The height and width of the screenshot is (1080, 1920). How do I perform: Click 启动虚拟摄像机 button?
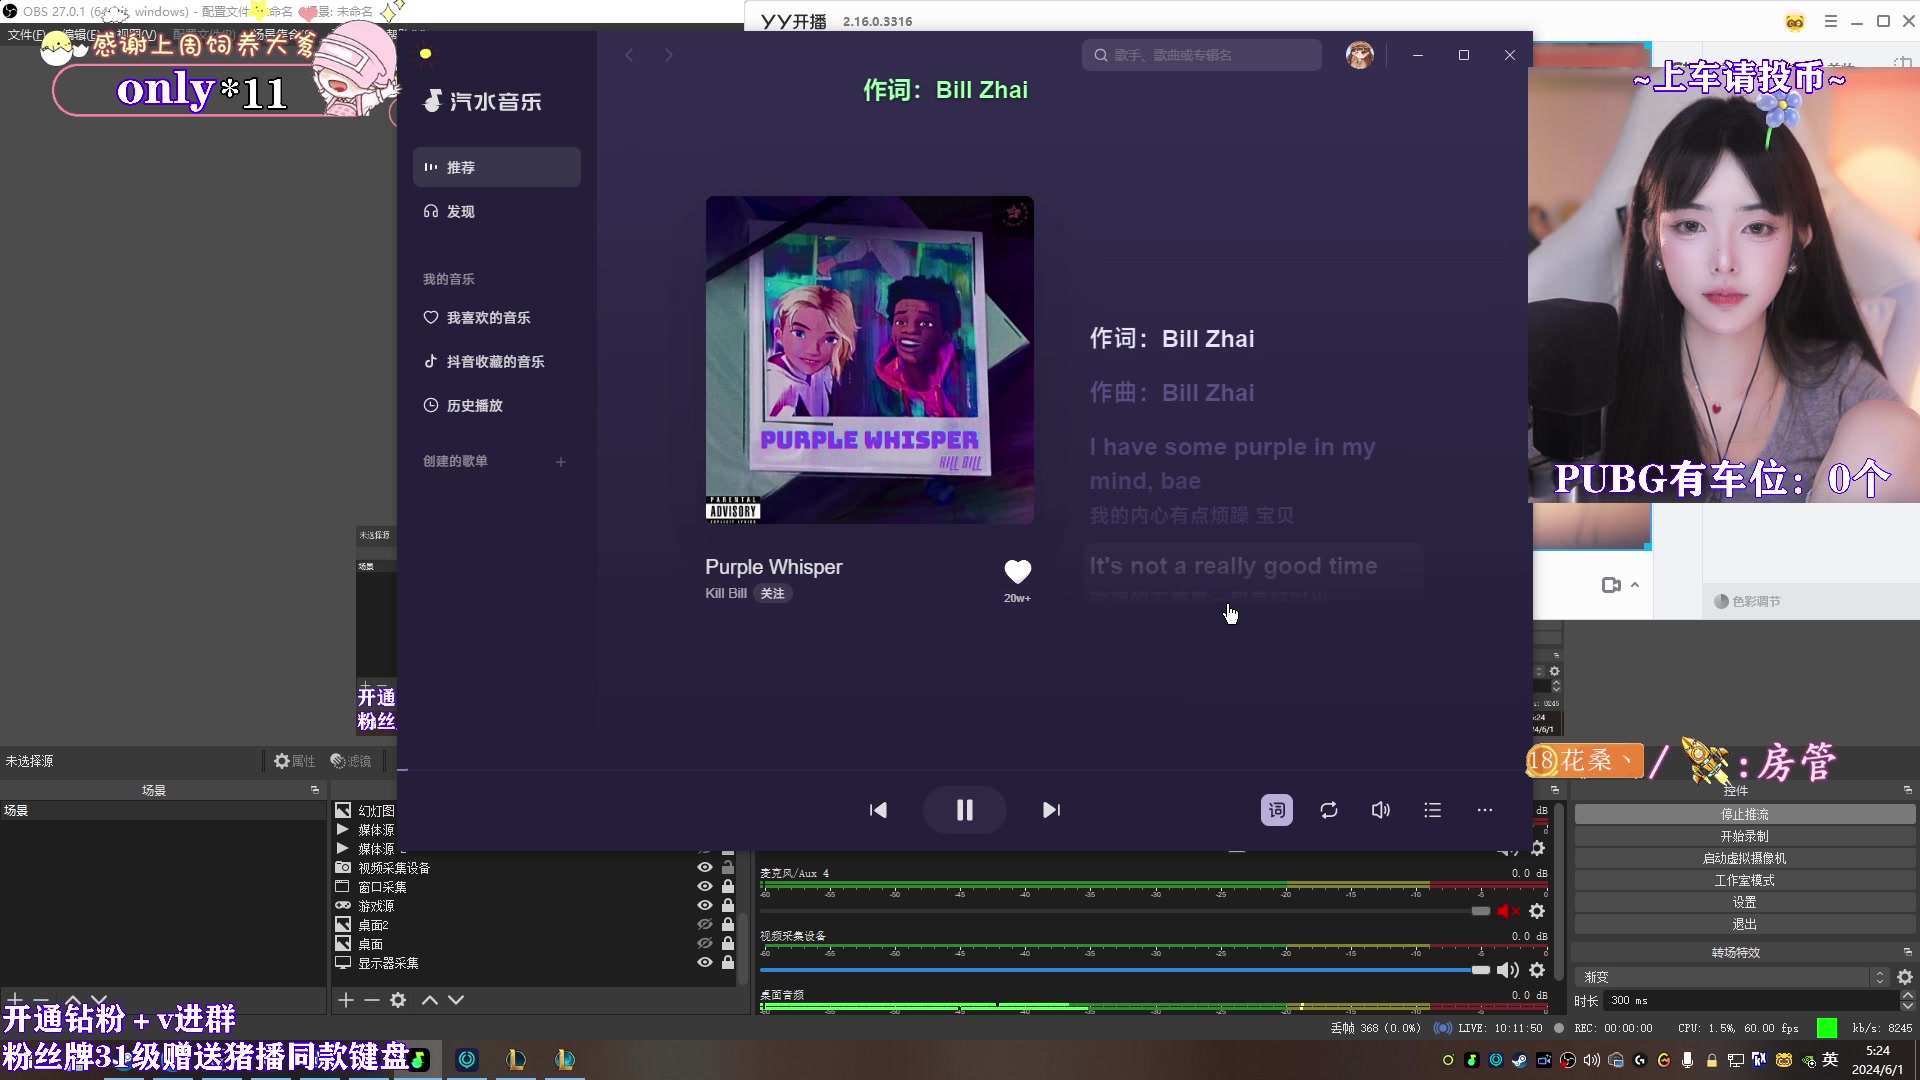click(1745, 859)
